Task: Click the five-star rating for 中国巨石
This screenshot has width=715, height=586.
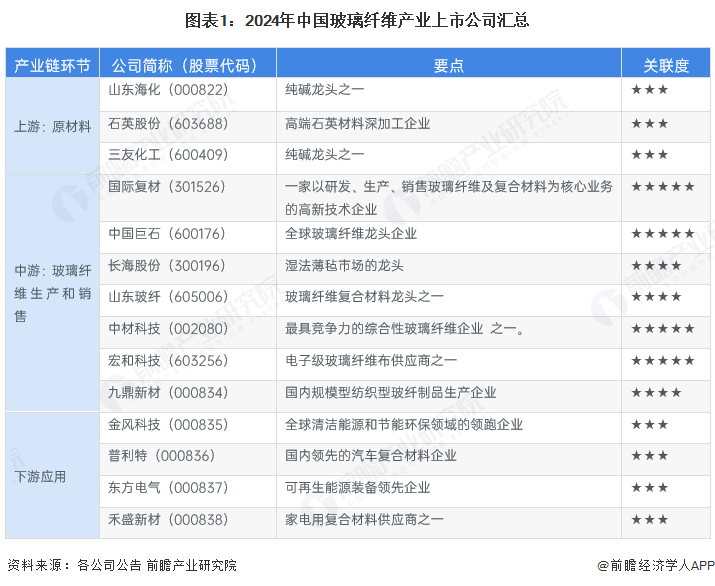Action: pos(662,234)
